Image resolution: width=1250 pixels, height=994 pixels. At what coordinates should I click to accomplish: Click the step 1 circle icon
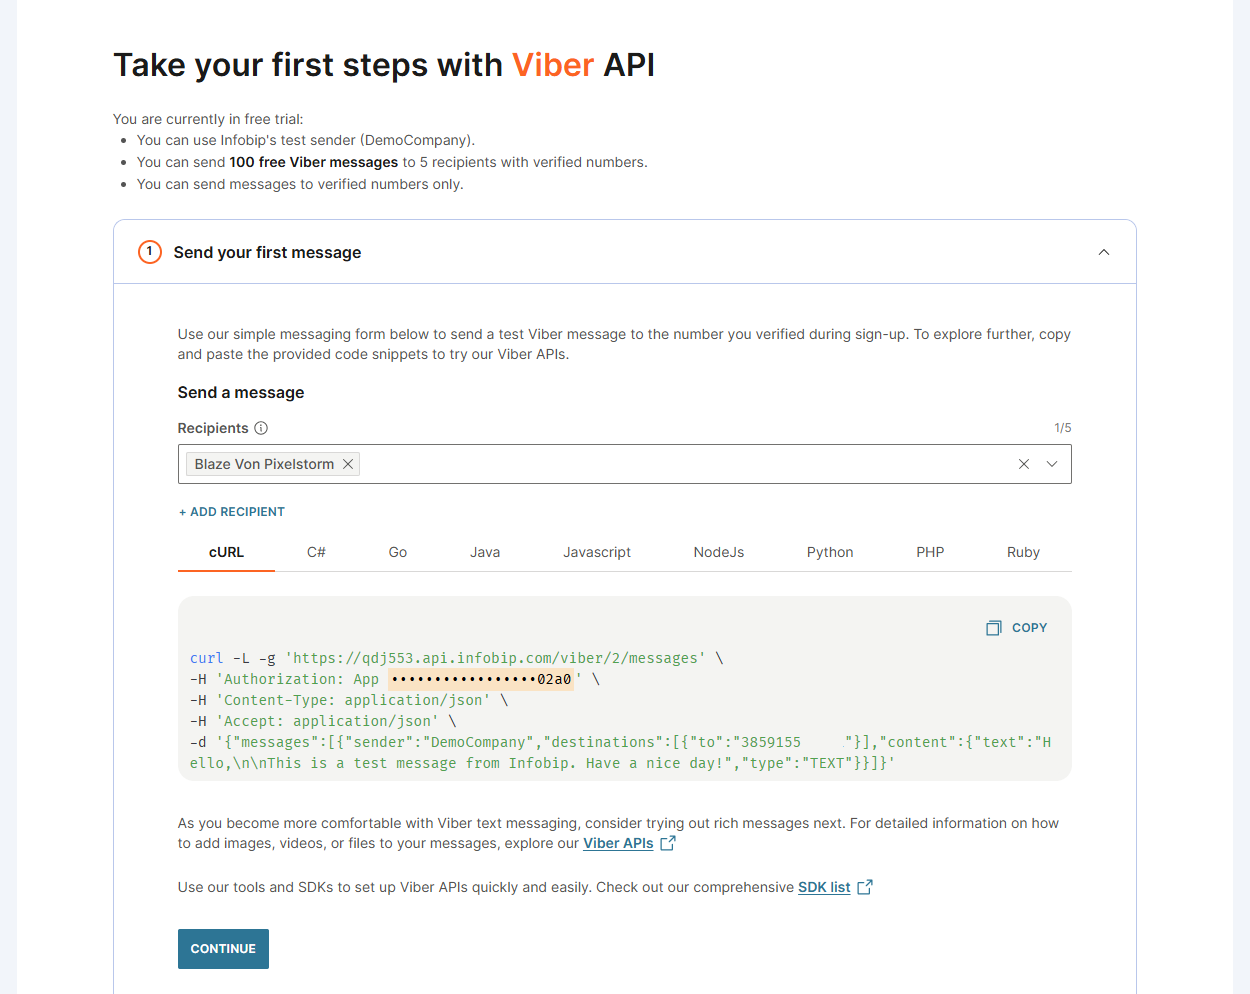coord(150,252)
